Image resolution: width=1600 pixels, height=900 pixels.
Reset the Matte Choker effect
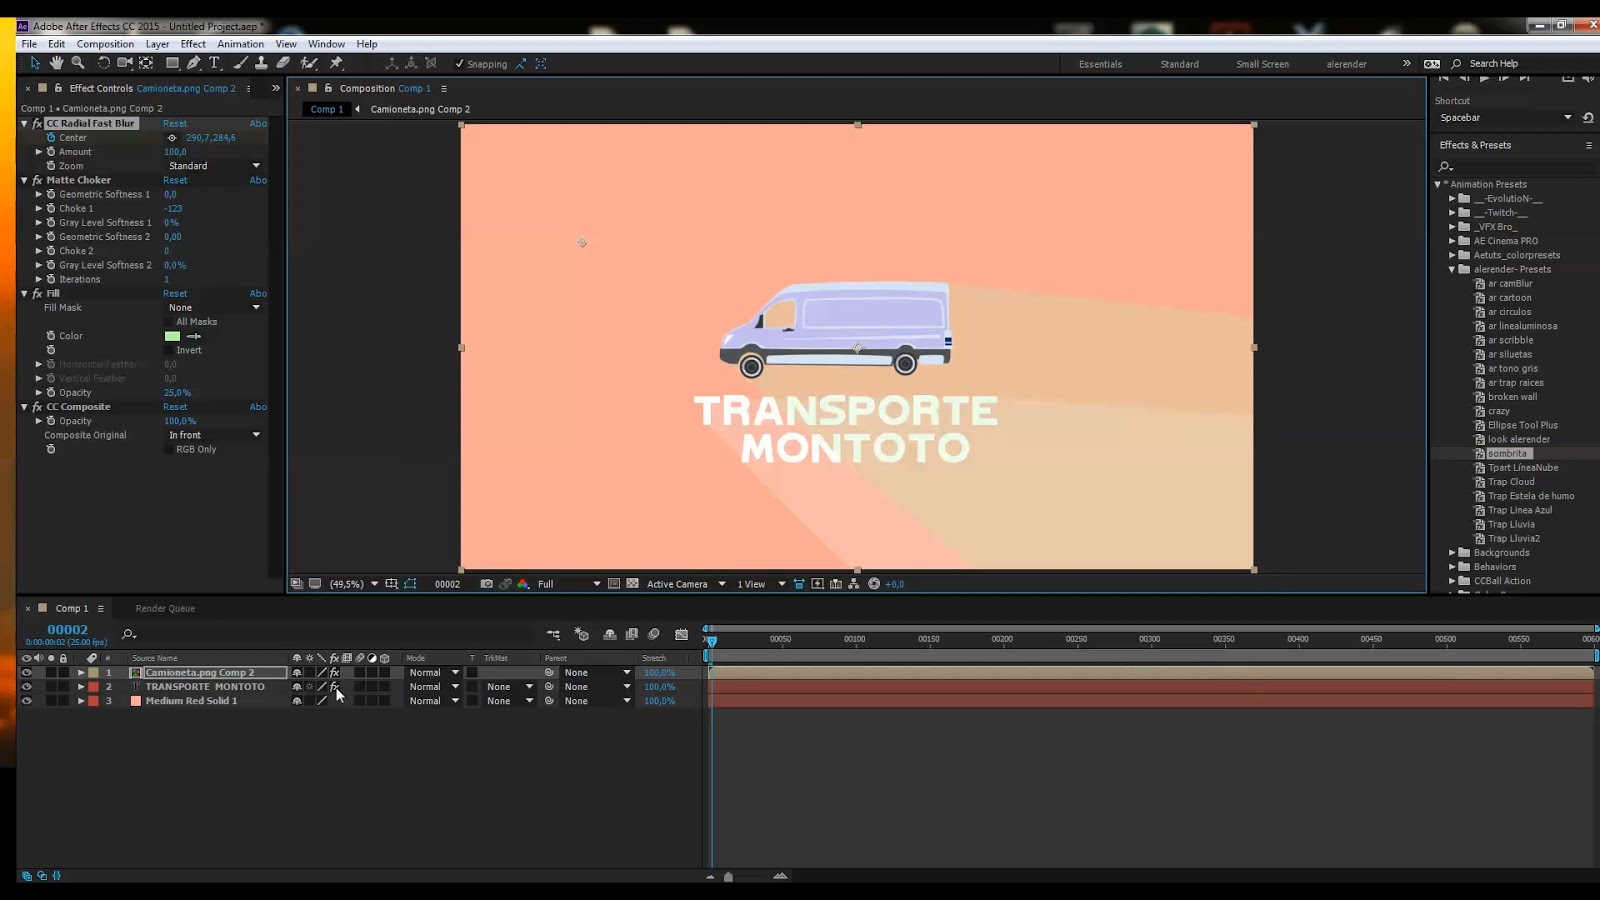coord(175,180)
